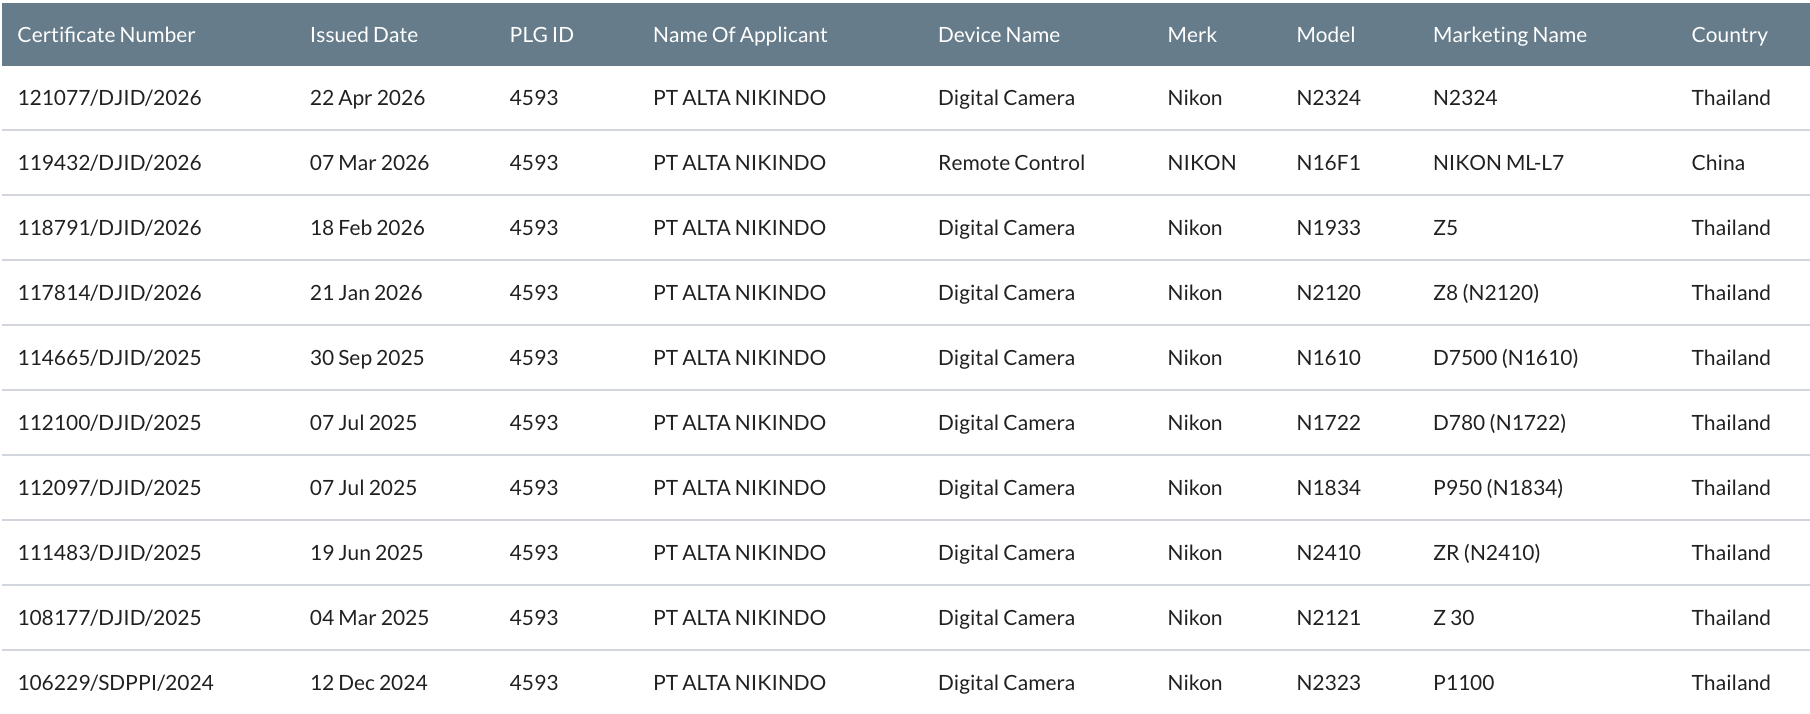This screenshot has width=1810, height=714.
Task: Click the Device Name column header
Action: (998, 35)
